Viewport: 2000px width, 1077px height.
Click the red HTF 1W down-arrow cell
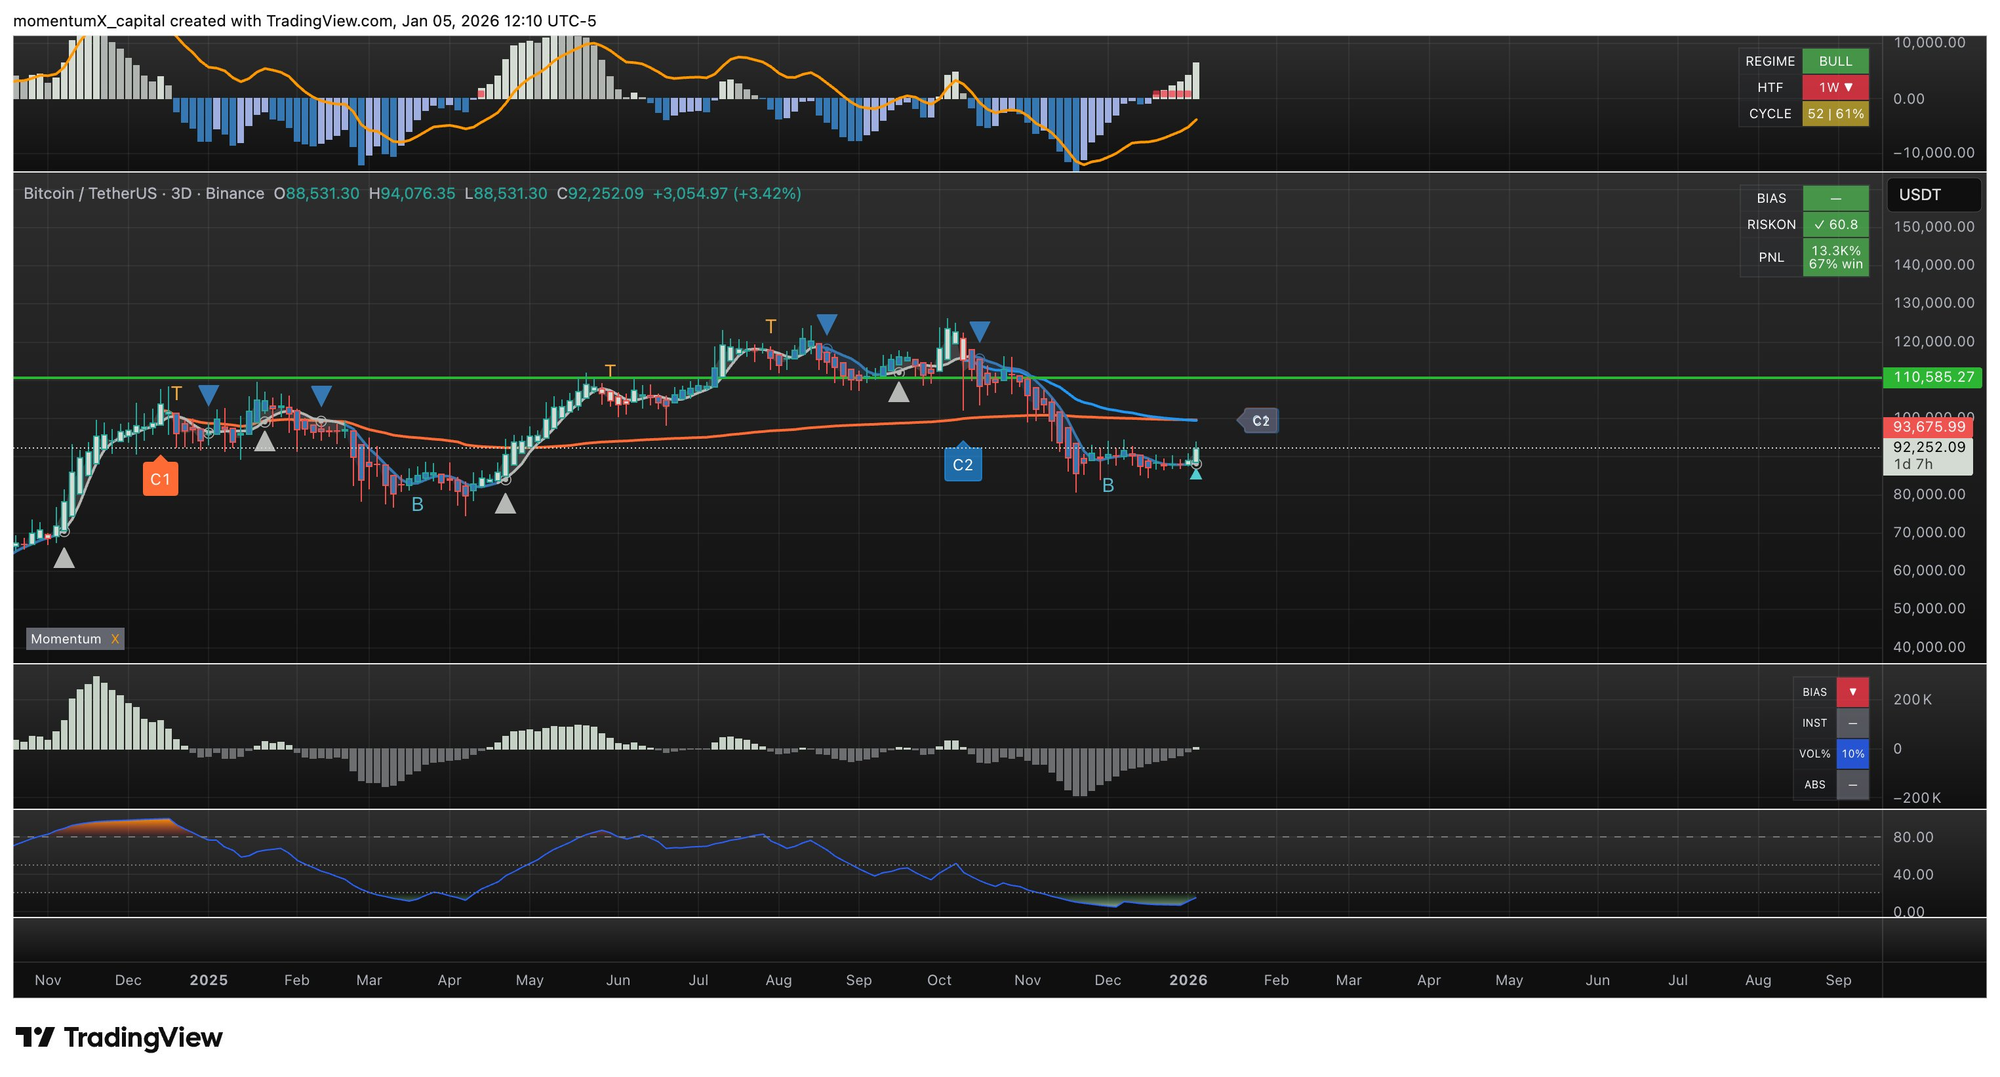pyautogui.click(x=1835, y=87)
